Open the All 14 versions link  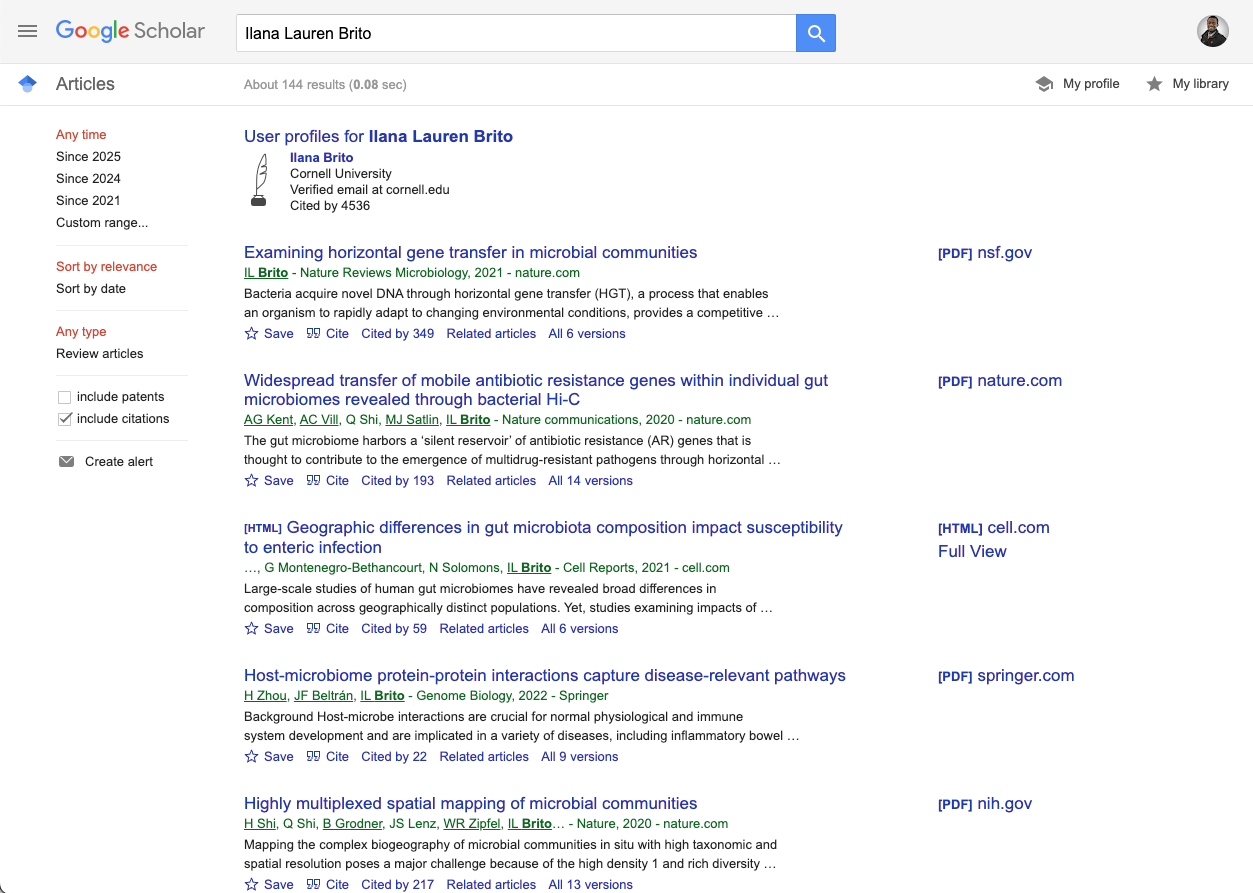[590, 481]
